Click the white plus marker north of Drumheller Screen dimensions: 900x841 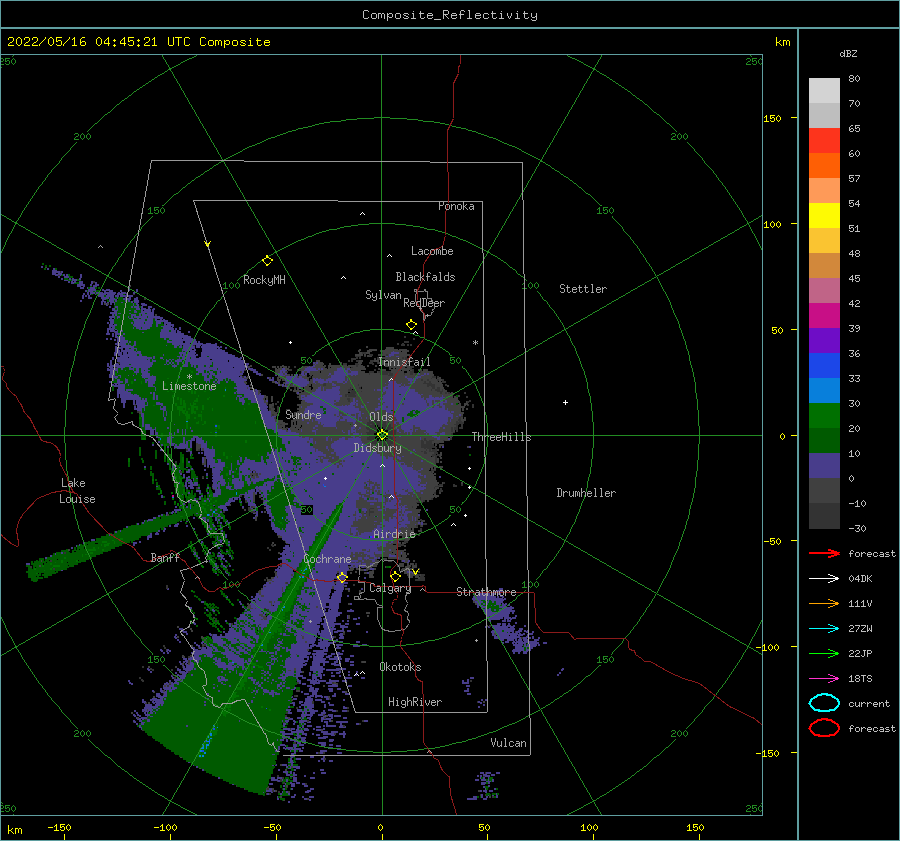click(x=565, y=402)
